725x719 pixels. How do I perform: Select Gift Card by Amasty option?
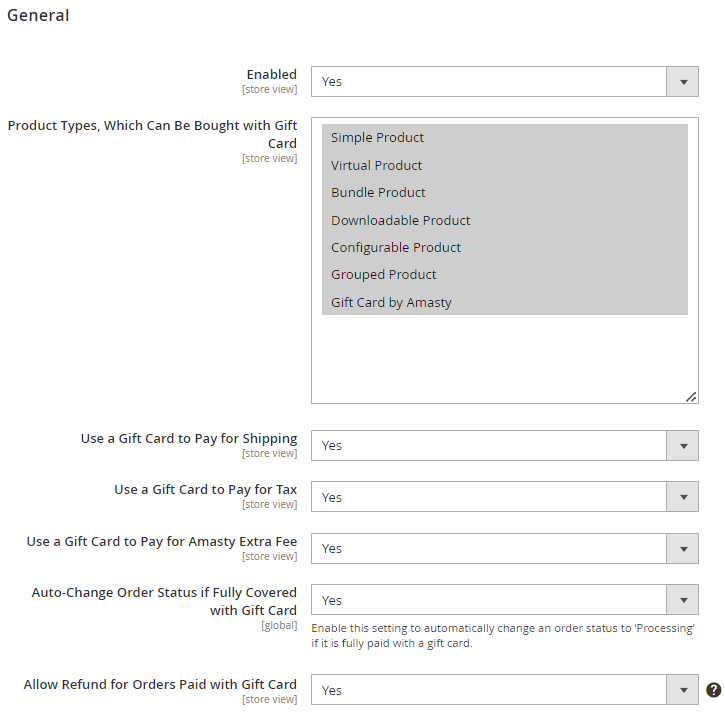[x=505, y=302]
